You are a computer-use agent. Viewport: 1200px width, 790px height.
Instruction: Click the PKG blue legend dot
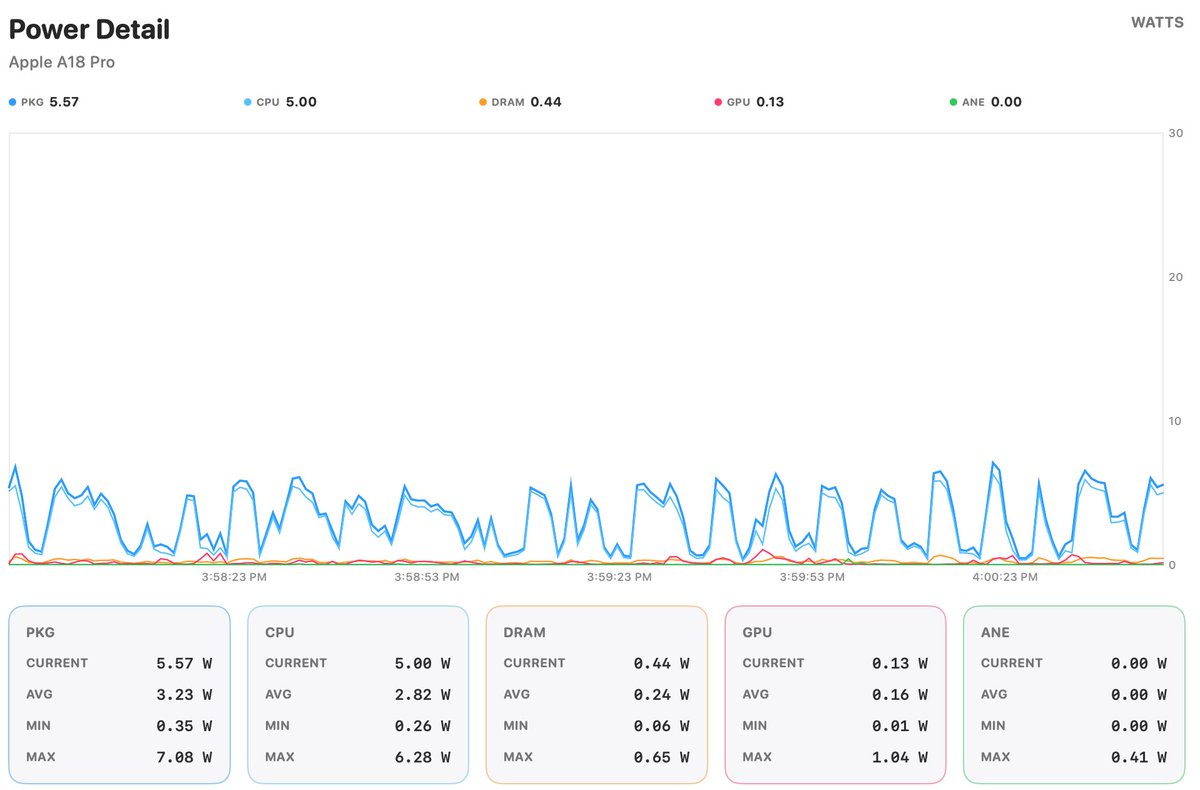[13, 102]
